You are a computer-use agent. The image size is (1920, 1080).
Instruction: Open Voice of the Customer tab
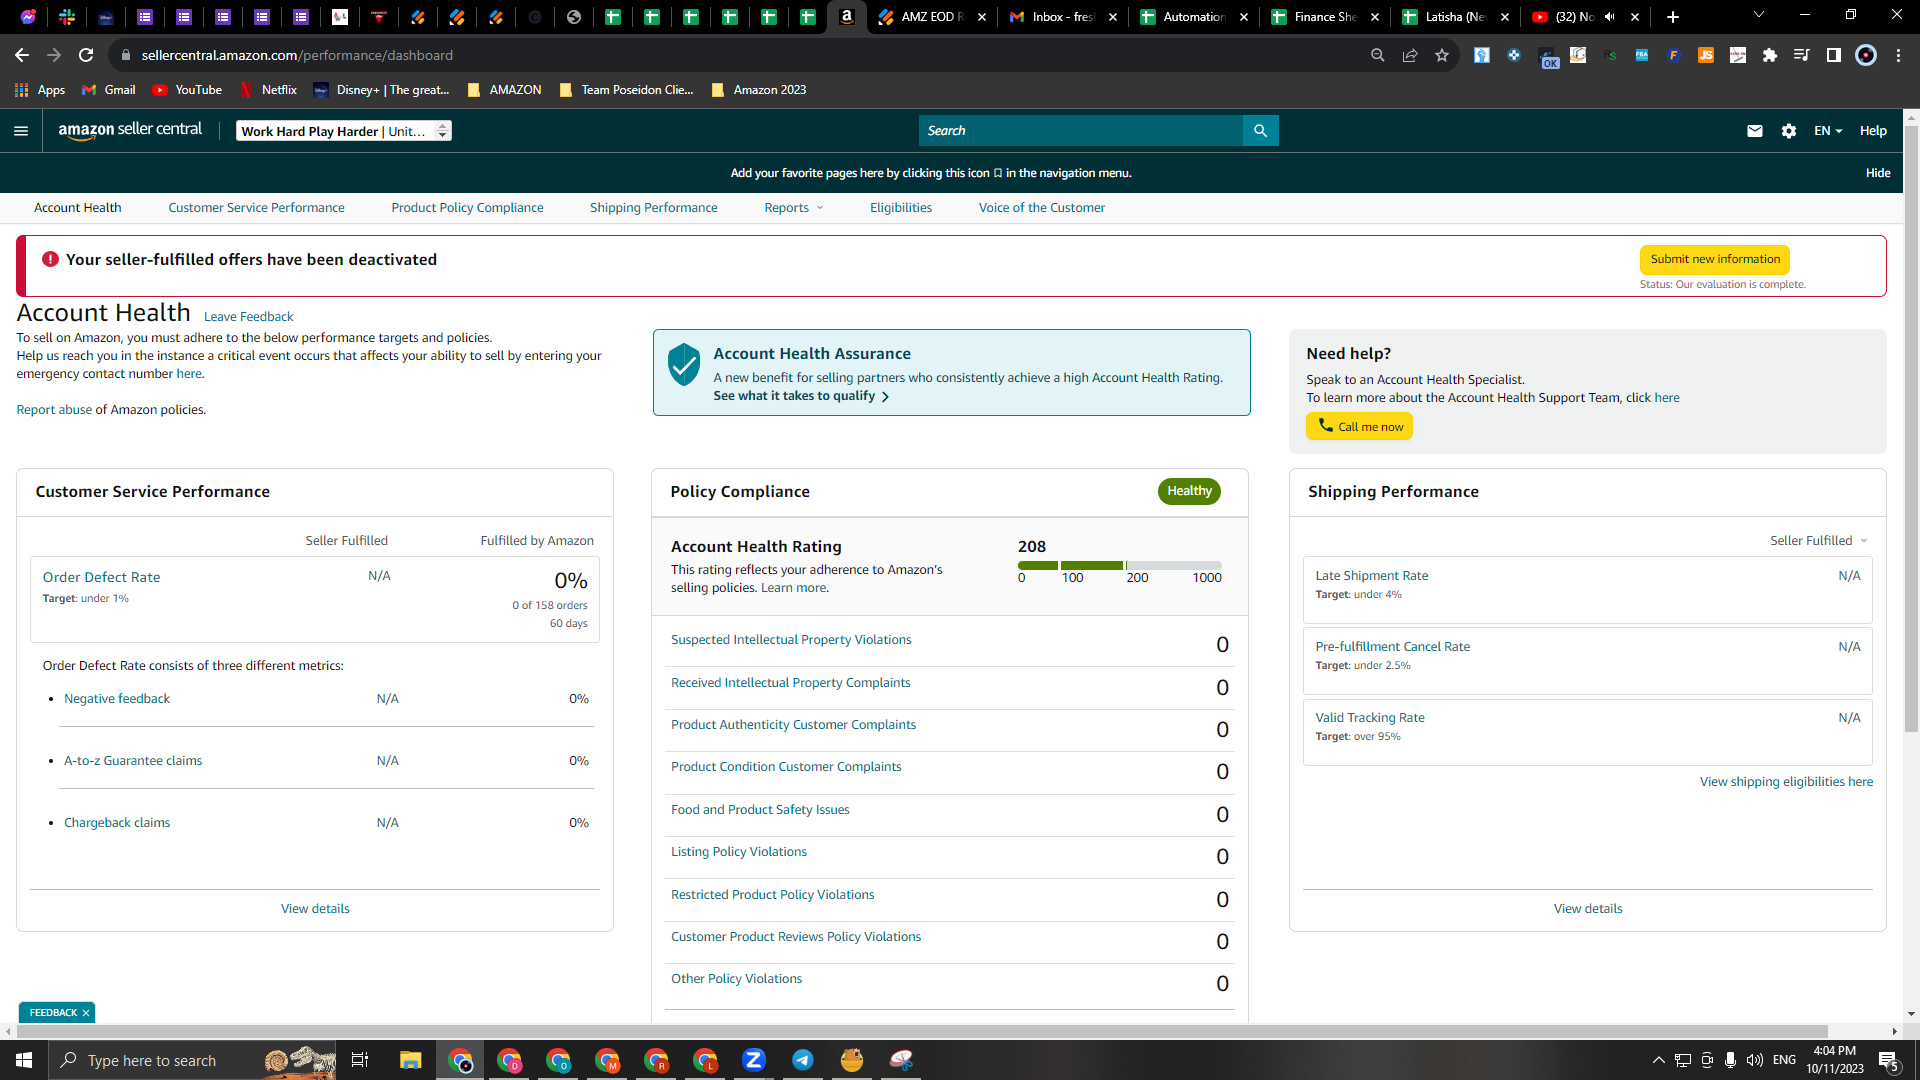point(1041,208)
